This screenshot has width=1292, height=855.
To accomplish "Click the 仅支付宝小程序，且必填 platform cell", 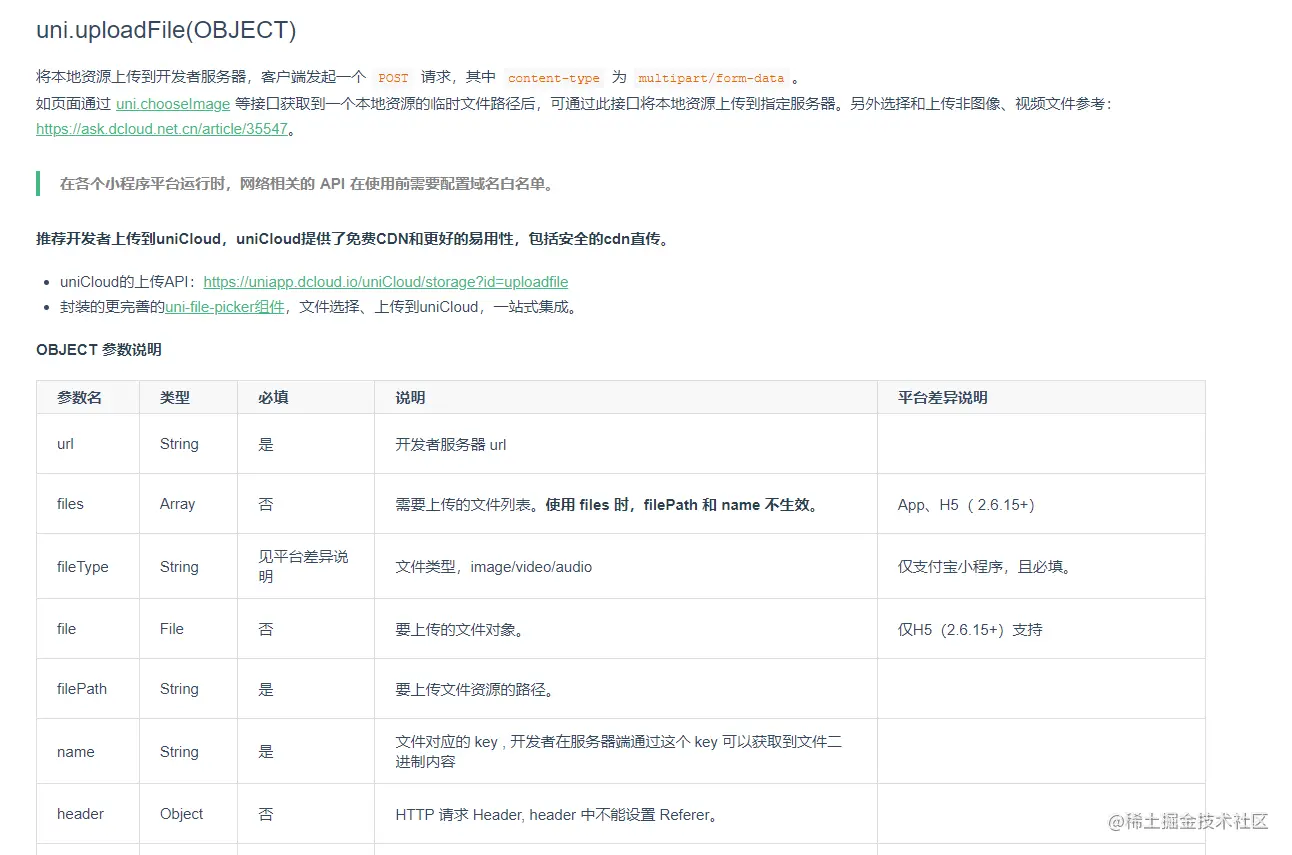I will 1041,567.
